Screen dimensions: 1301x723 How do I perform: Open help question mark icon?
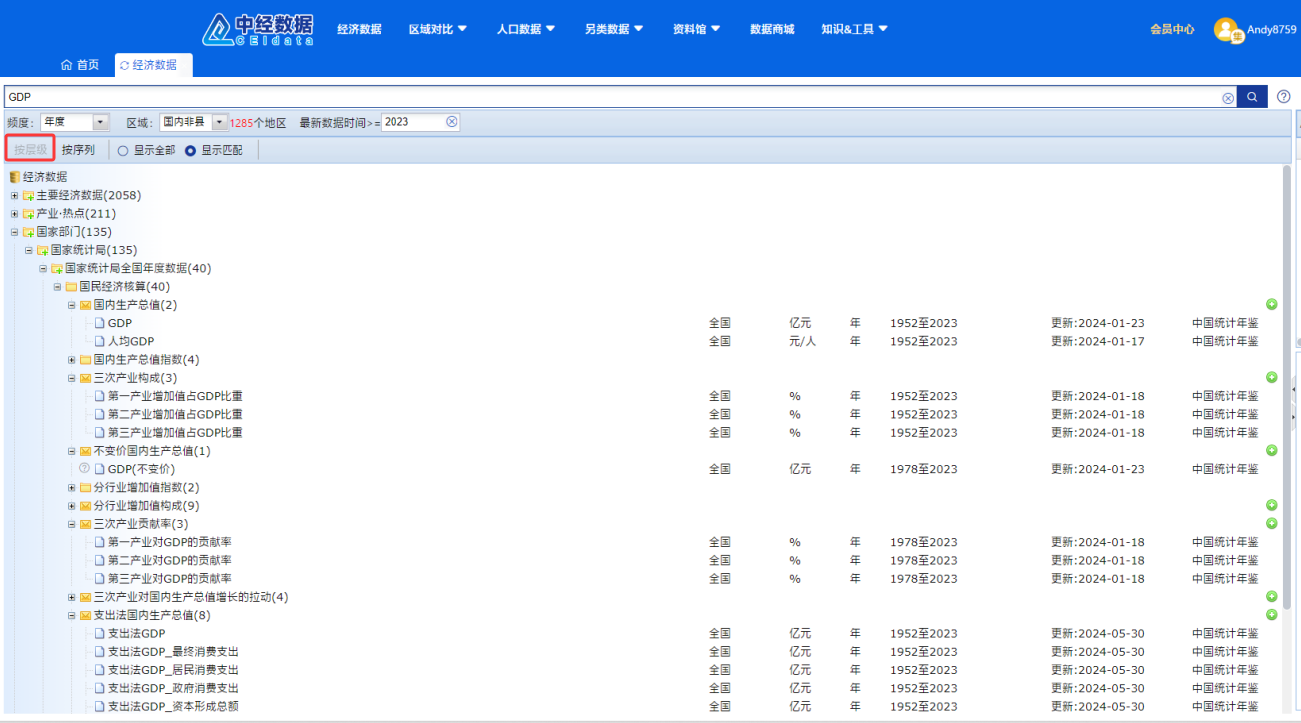point(1283,97)
